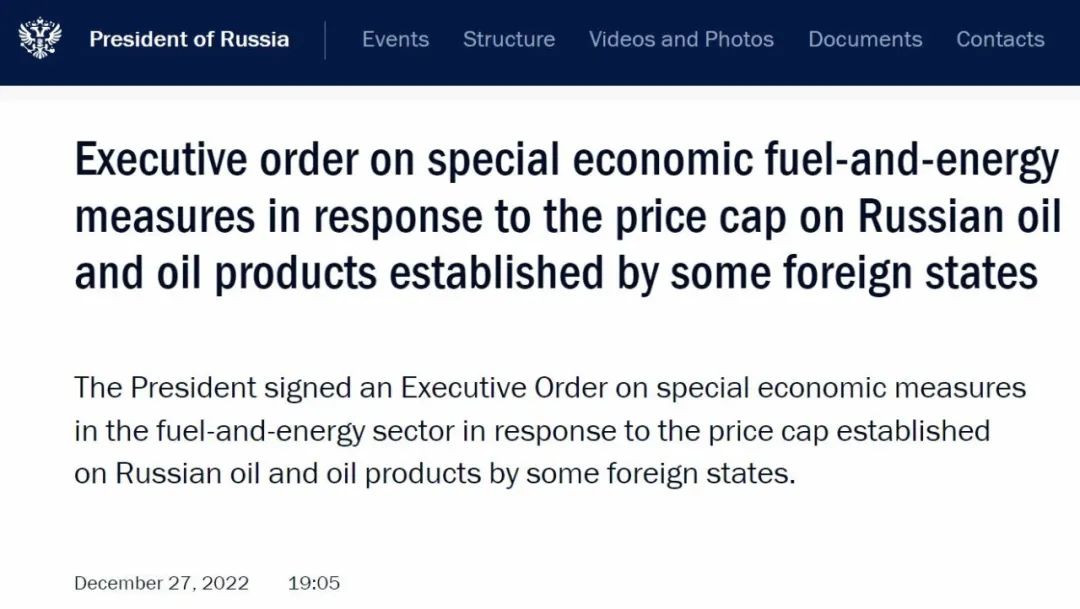The width and height of the screenshot is (1080, 609).
Task: Click "Russian oil" in the bold headline
Action: click(x=959, y=216)
